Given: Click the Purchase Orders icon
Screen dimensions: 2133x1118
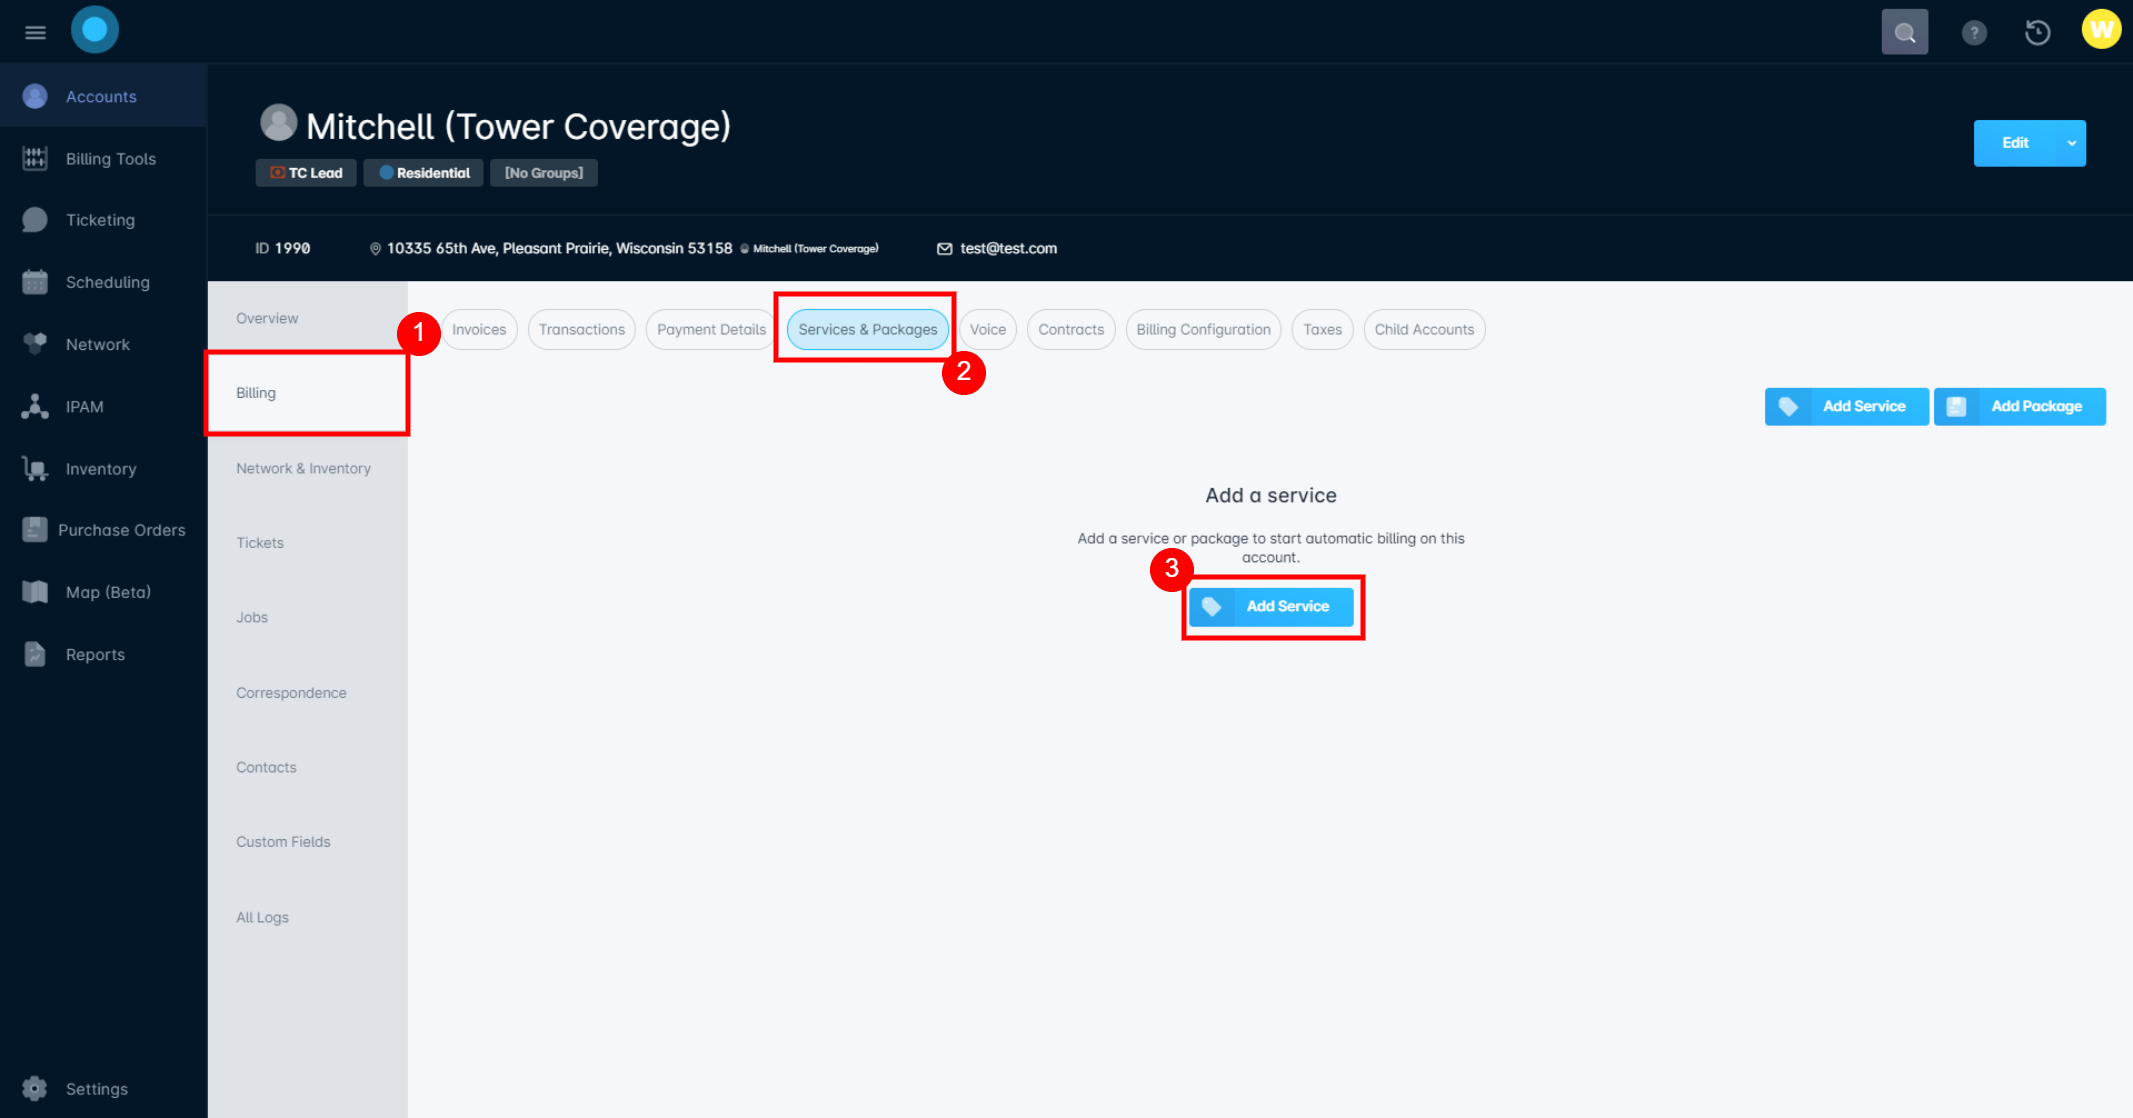Looking at the screenshot, I should [x=35, y=529].
